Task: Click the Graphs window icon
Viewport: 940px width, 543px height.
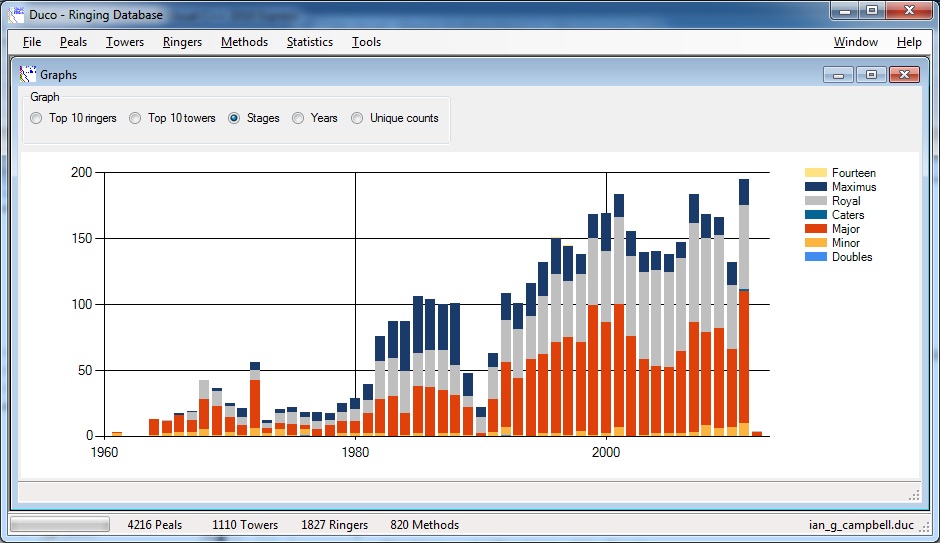Action: coord(28,75)
